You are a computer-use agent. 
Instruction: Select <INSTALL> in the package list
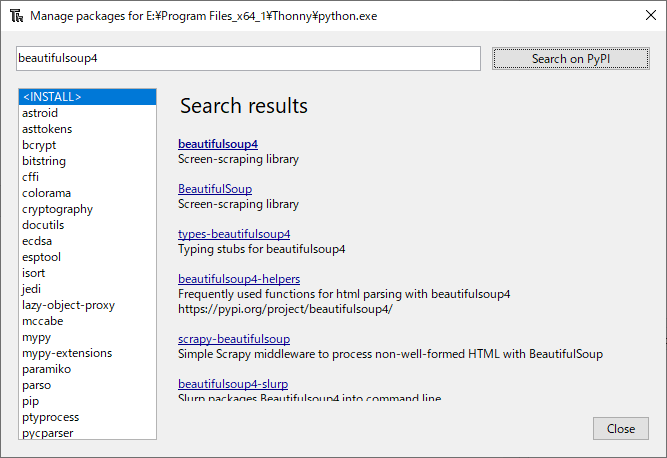(88, 97)
